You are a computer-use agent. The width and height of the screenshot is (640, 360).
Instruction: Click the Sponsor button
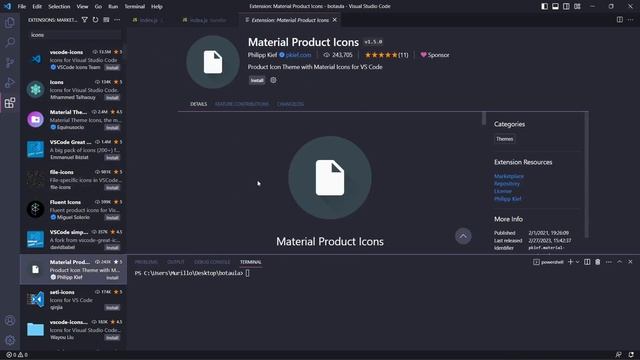435,55
